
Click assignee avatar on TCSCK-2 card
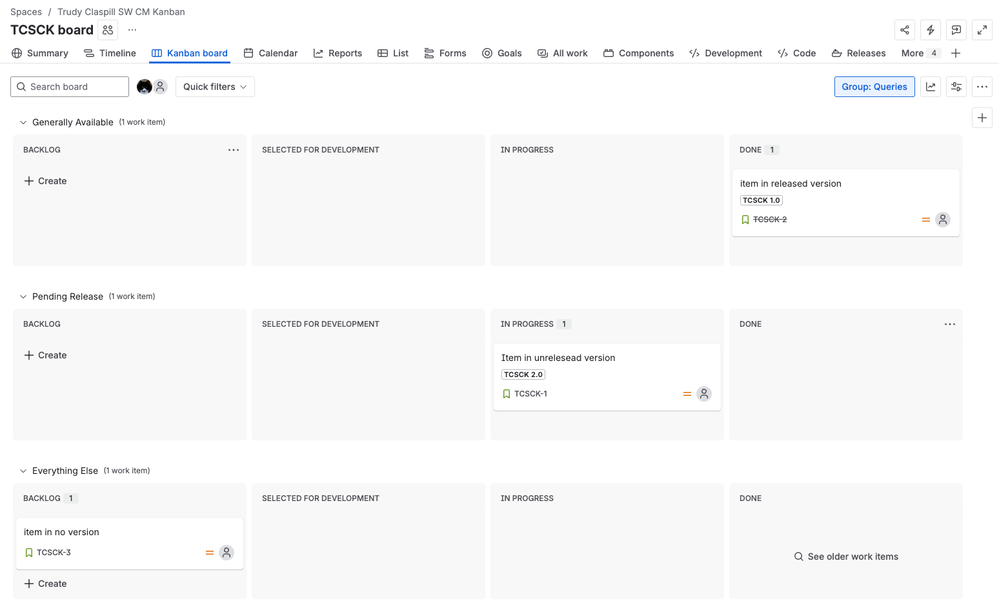(943, 220)
